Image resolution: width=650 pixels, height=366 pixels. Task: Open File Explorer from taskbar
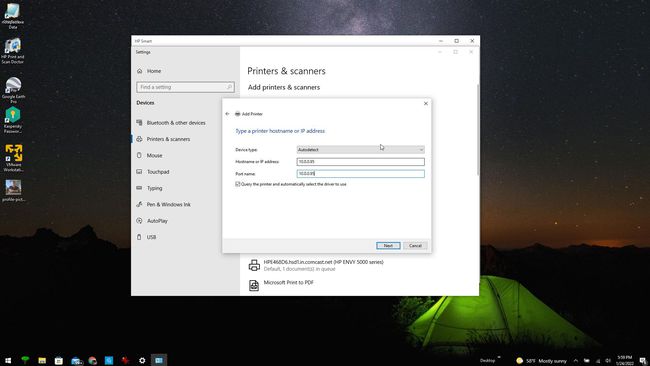tap(42, 361)
